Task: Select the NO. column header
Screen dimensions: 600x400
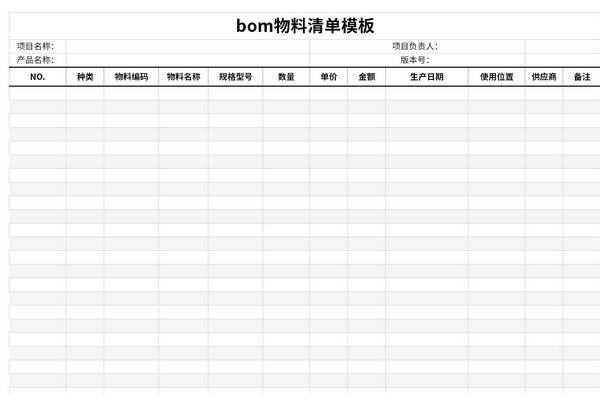Action: click(x=38, y=77)
